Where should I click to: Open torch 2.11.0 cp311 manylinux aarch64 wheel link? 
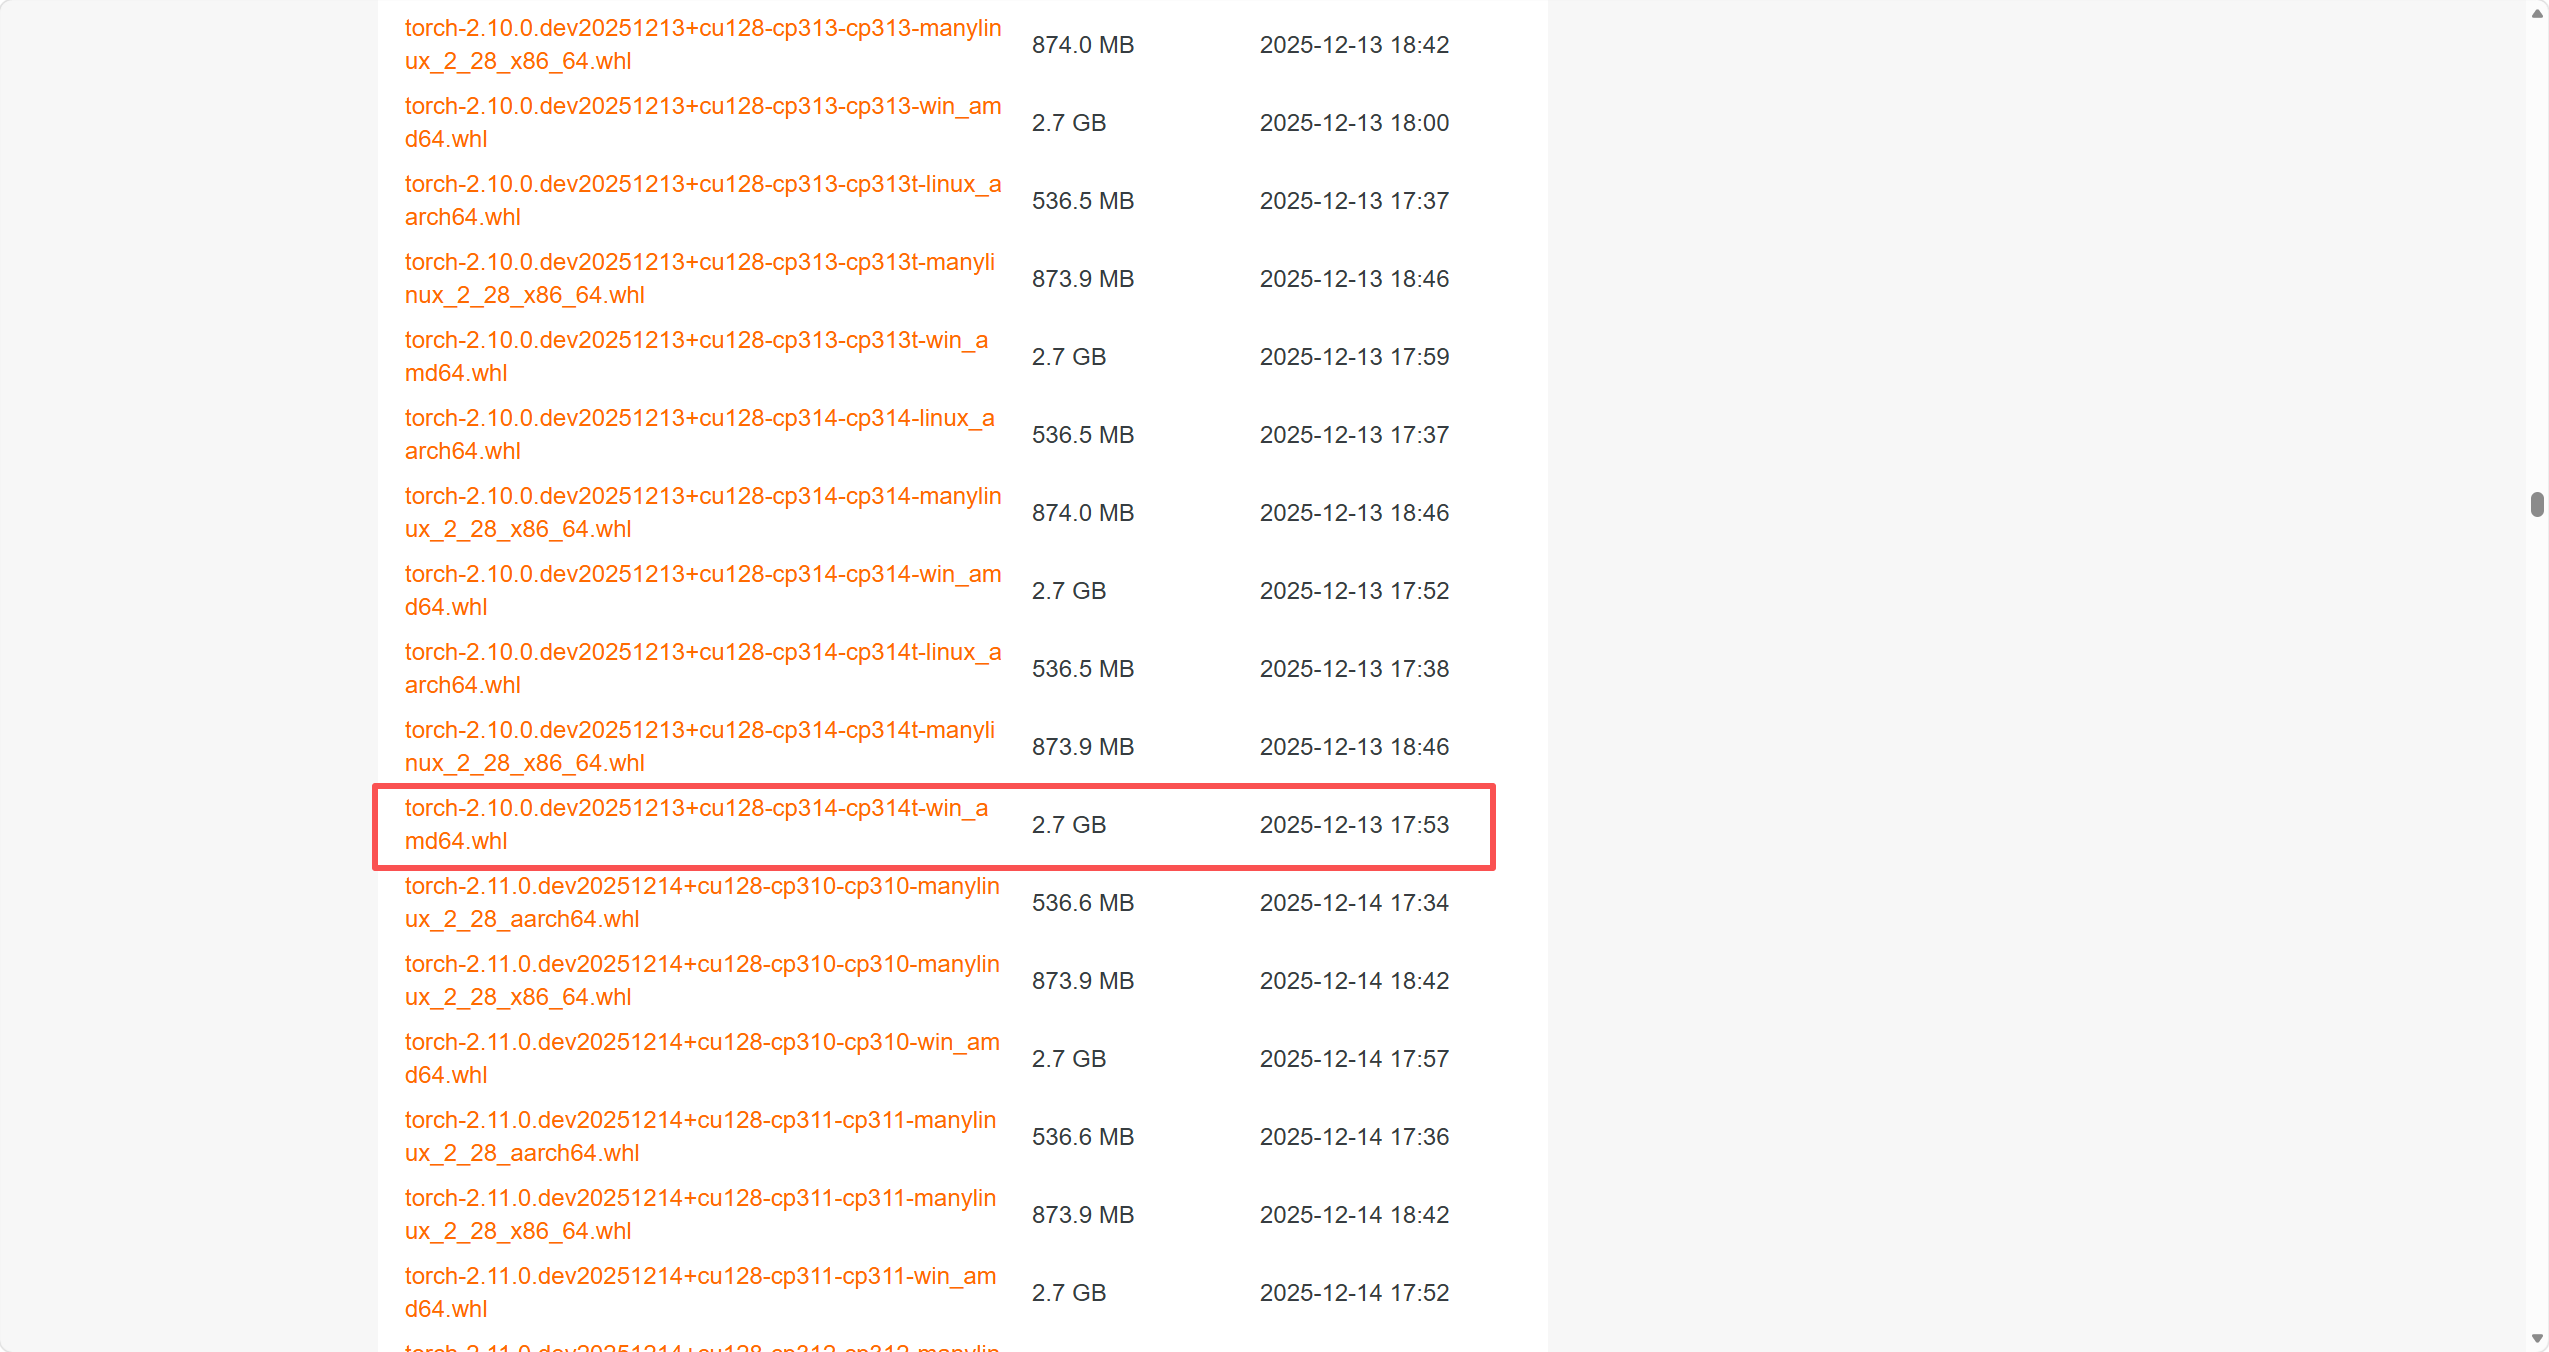click(700, 1121)
